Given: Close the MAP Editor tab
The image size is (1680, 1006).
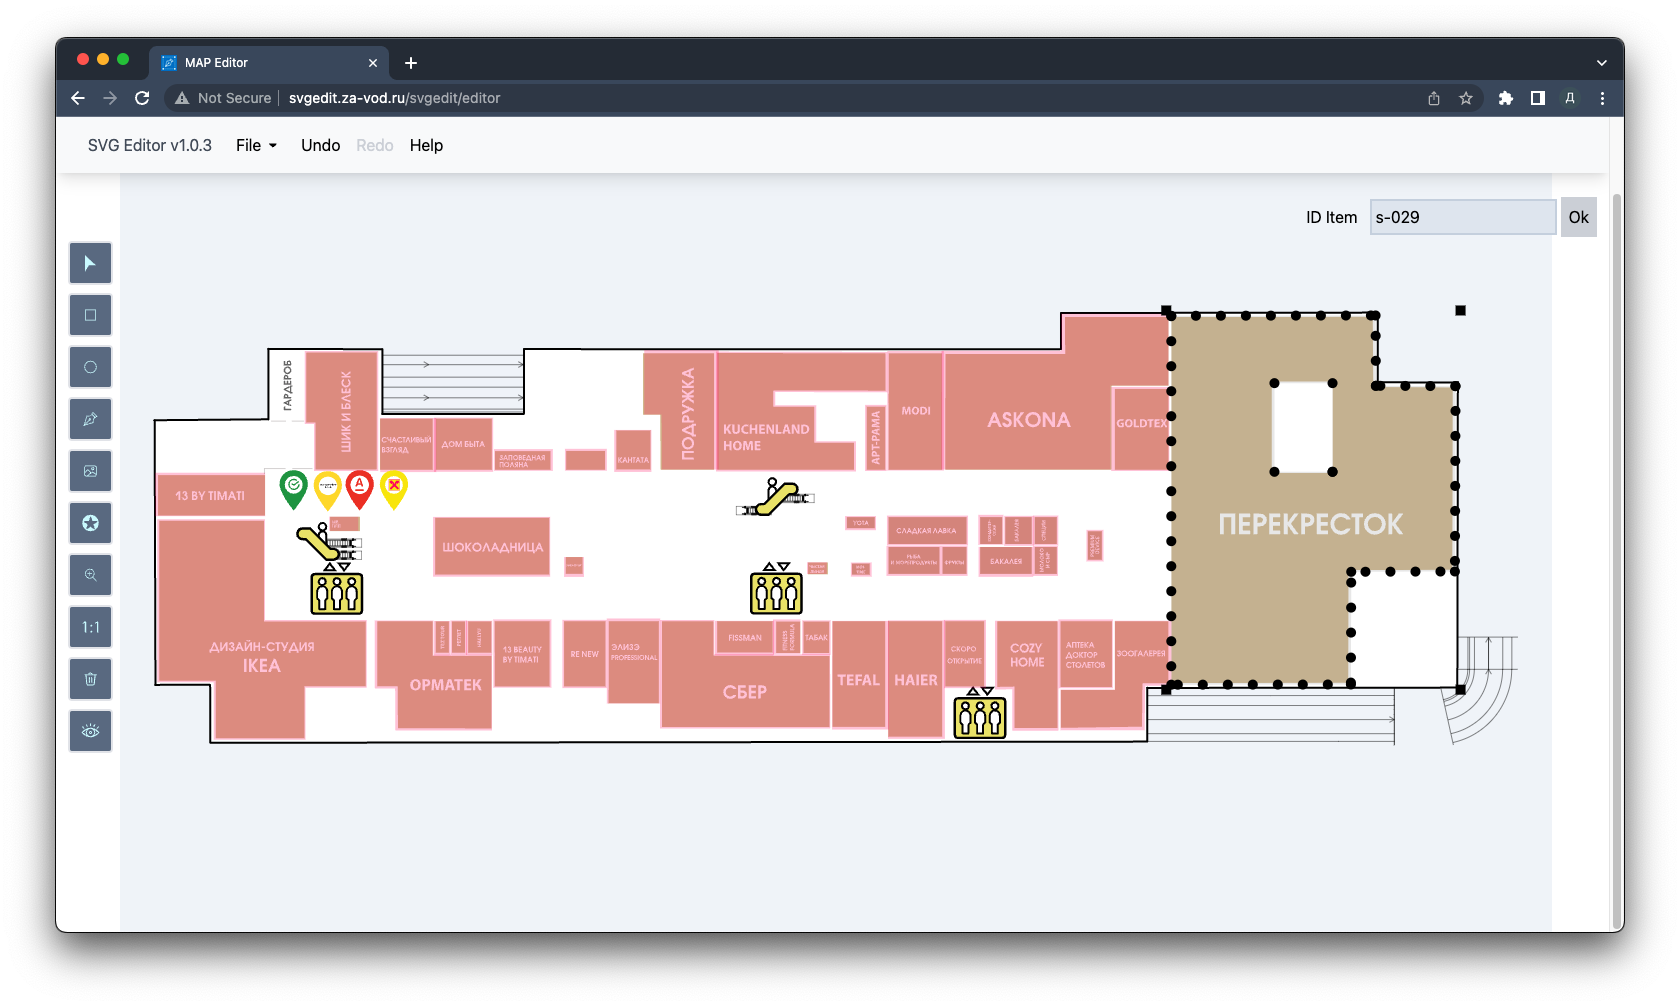Looking at the screenshot, I should pos(373,63).
